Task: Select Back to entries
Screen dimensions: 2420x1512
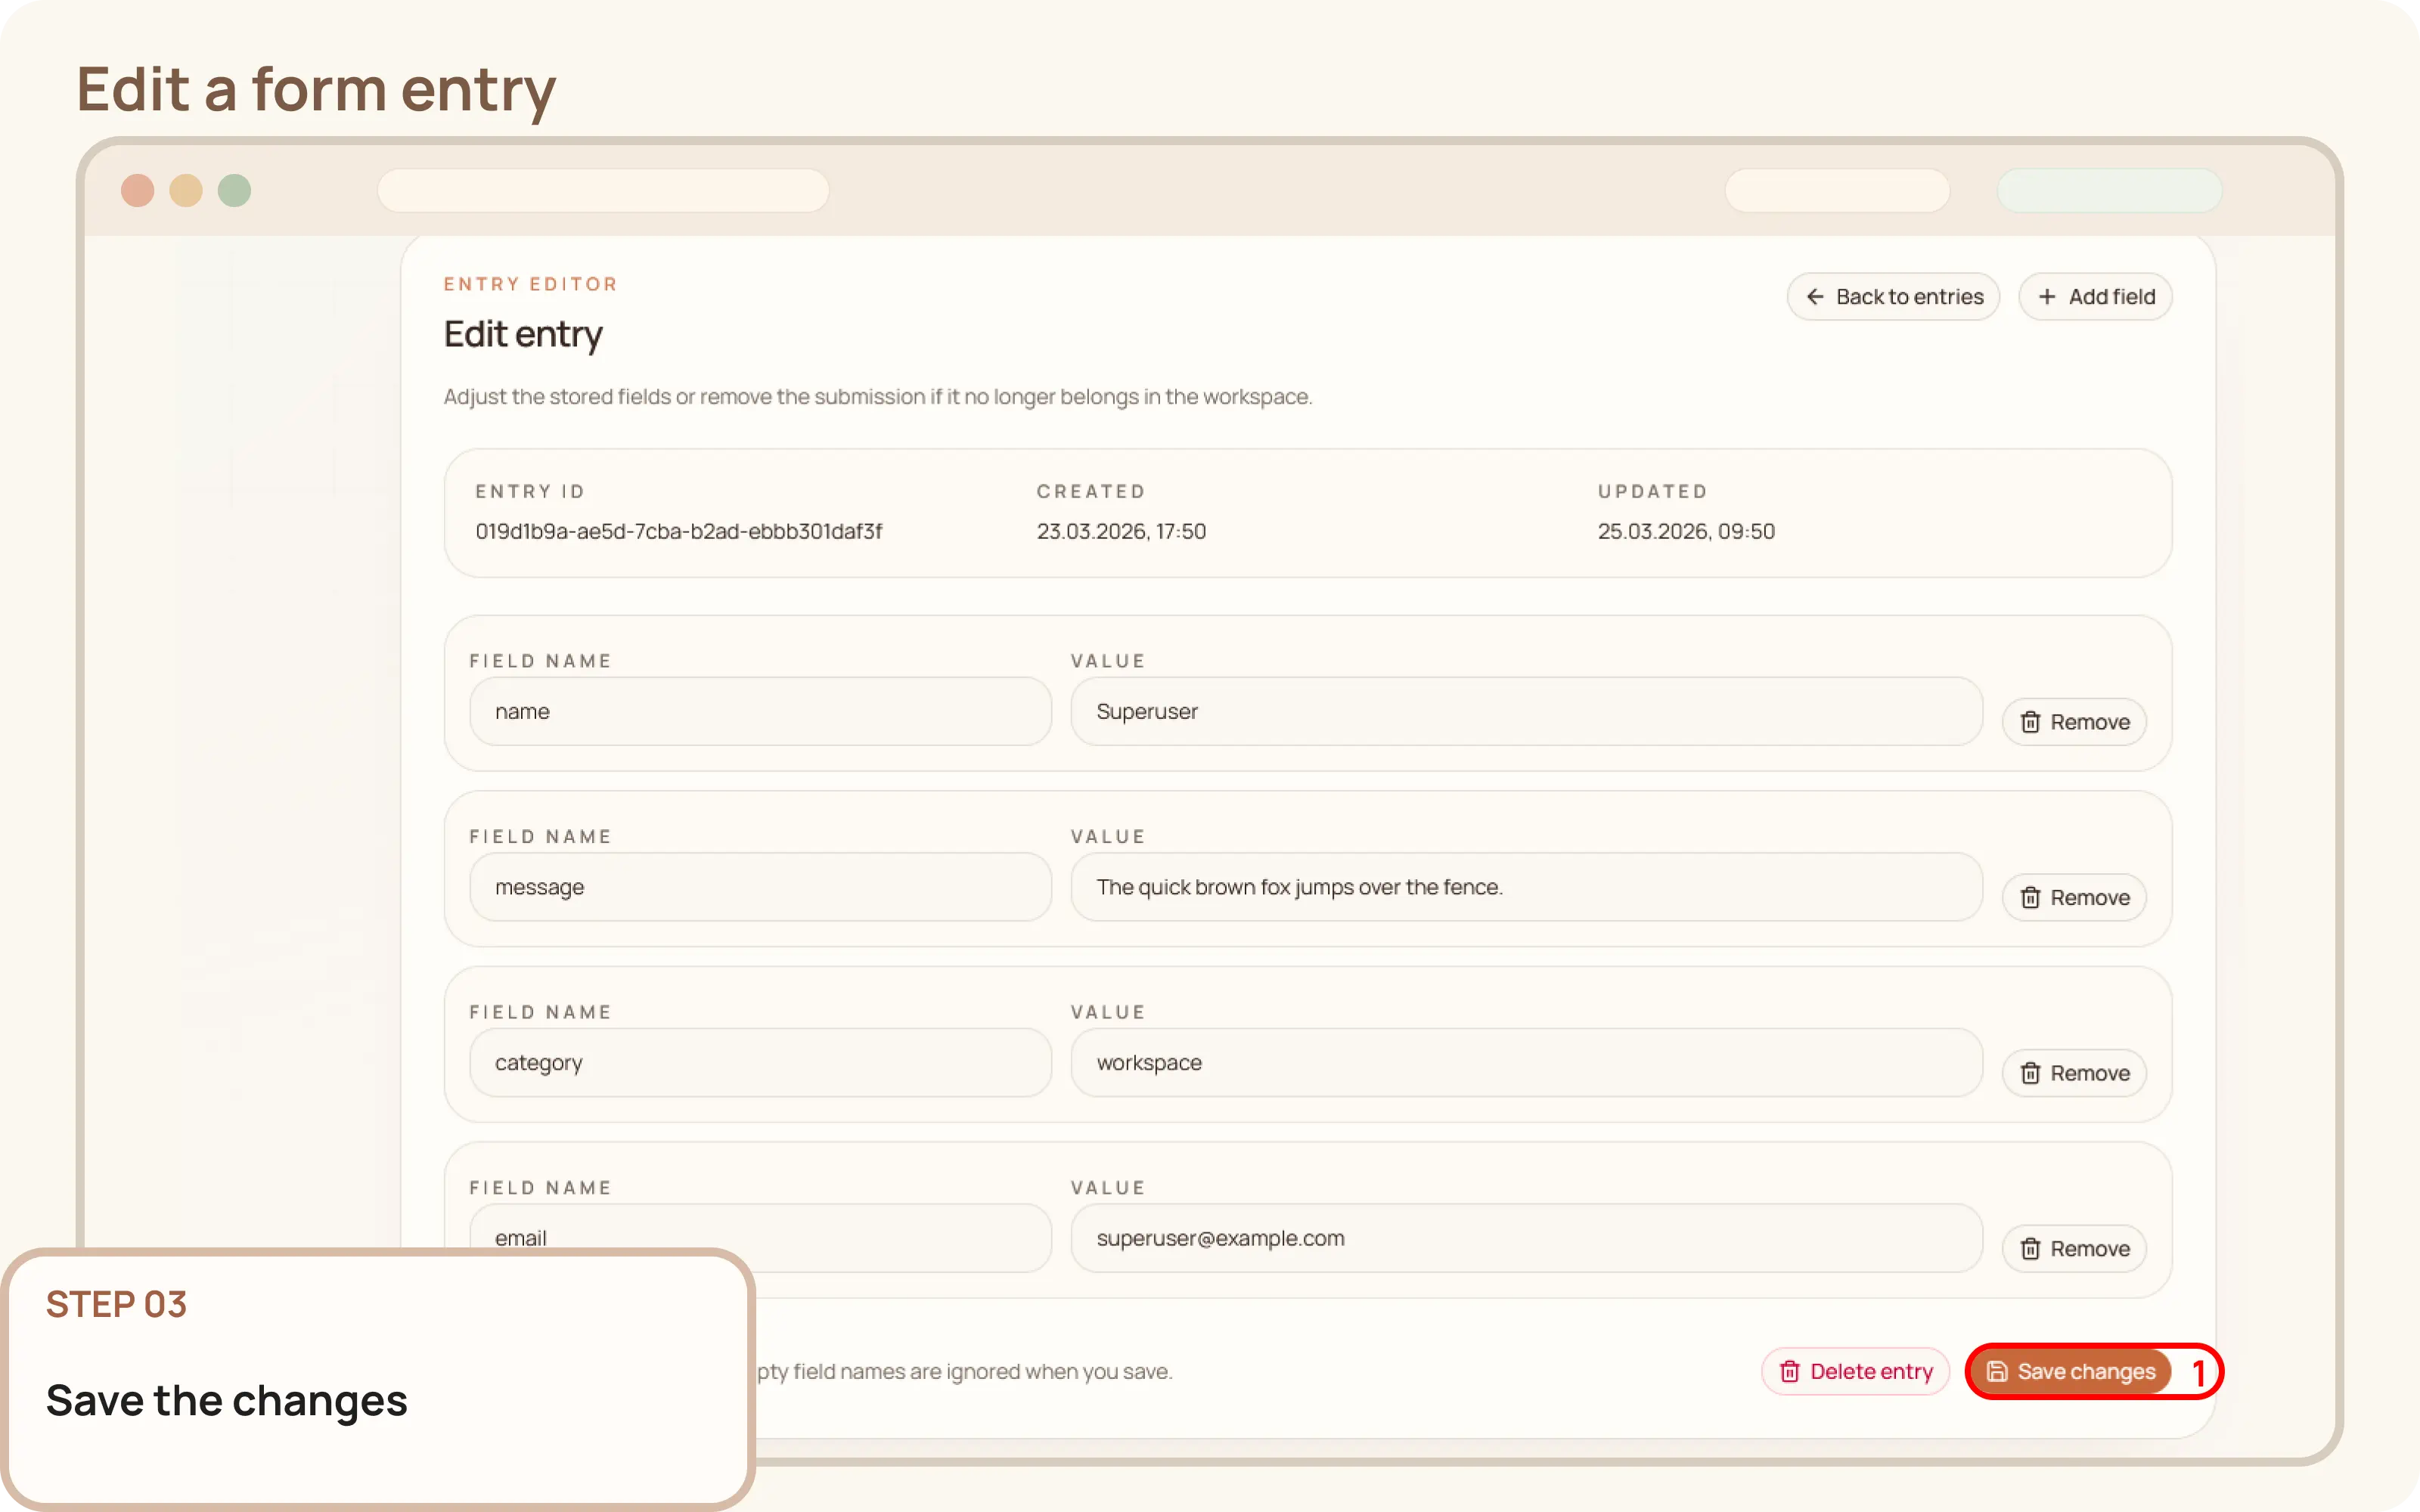Action: (1893, 296)
